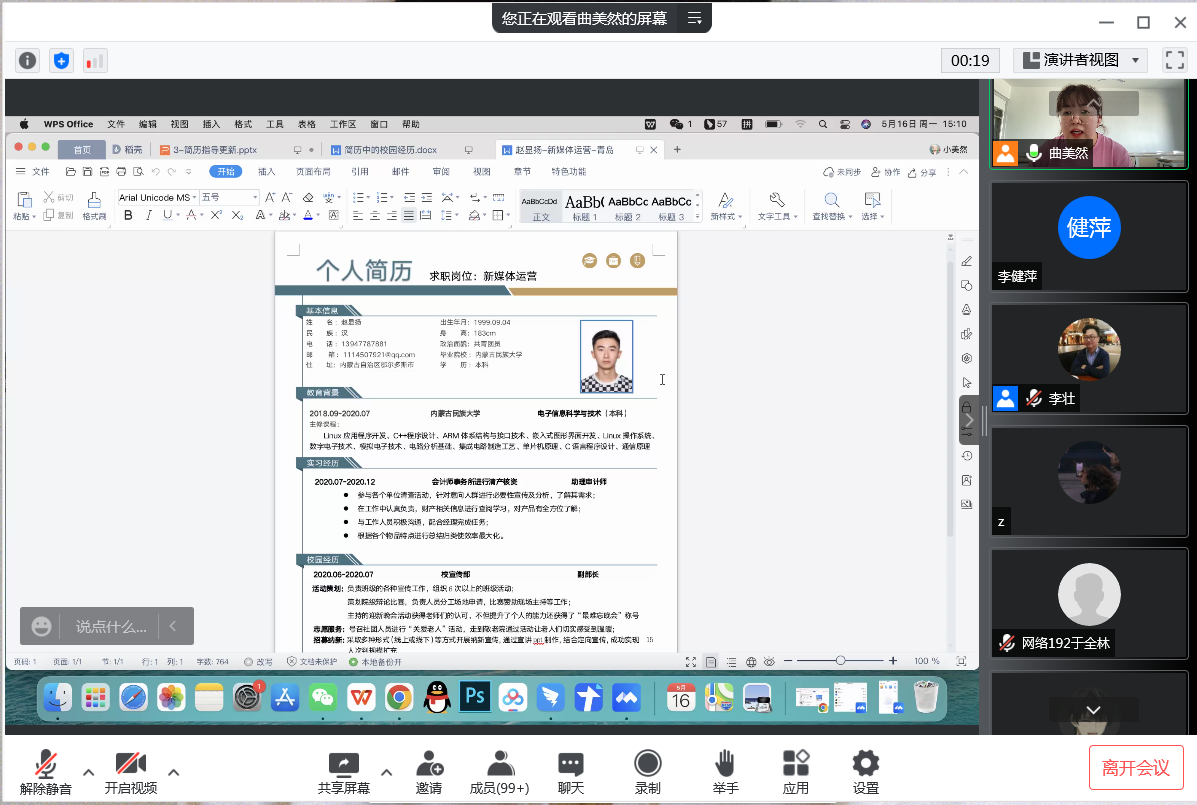1197x805 pixels.
Task: Enter full screen mode
Action: pyautogui.click(x=1174, y=60)
